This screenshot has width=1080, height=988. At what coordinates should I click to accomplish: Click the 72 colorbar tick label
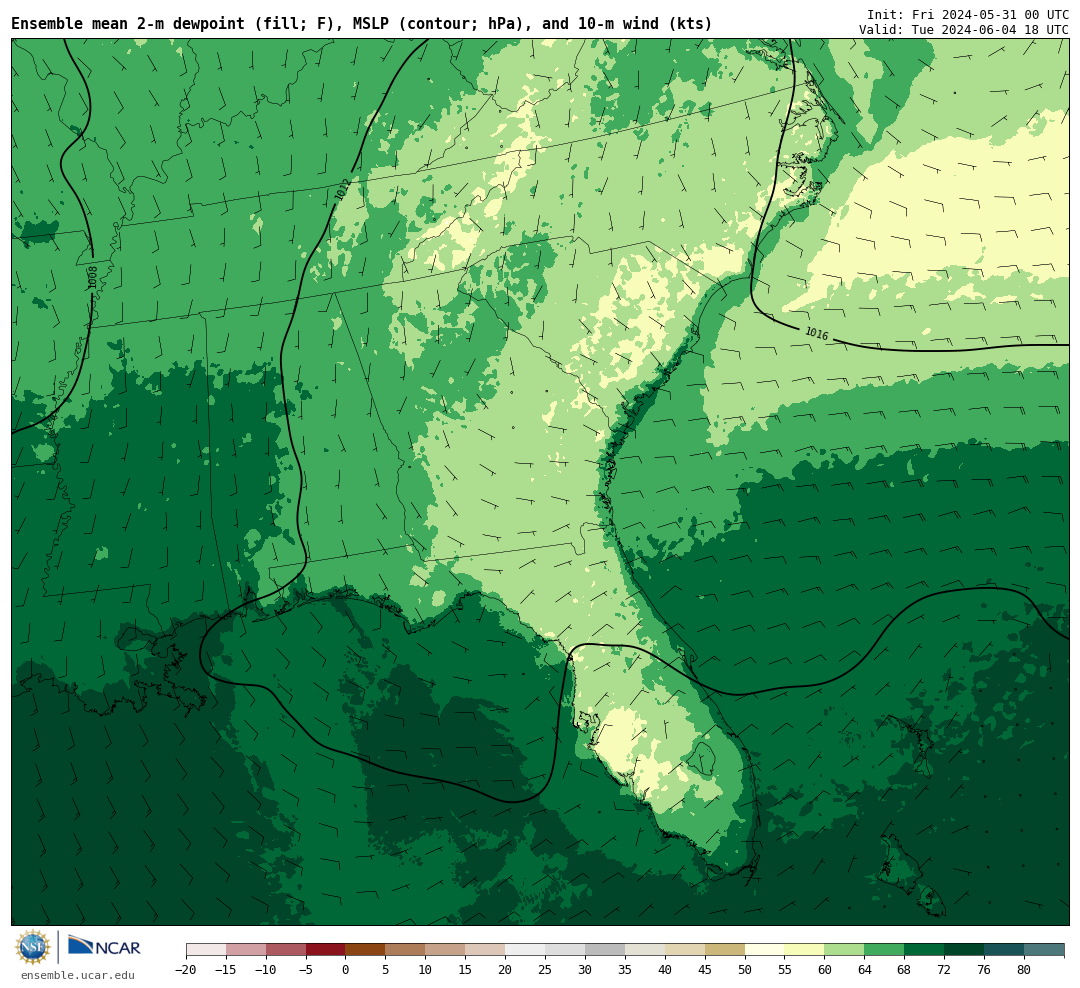click(944, 970)
